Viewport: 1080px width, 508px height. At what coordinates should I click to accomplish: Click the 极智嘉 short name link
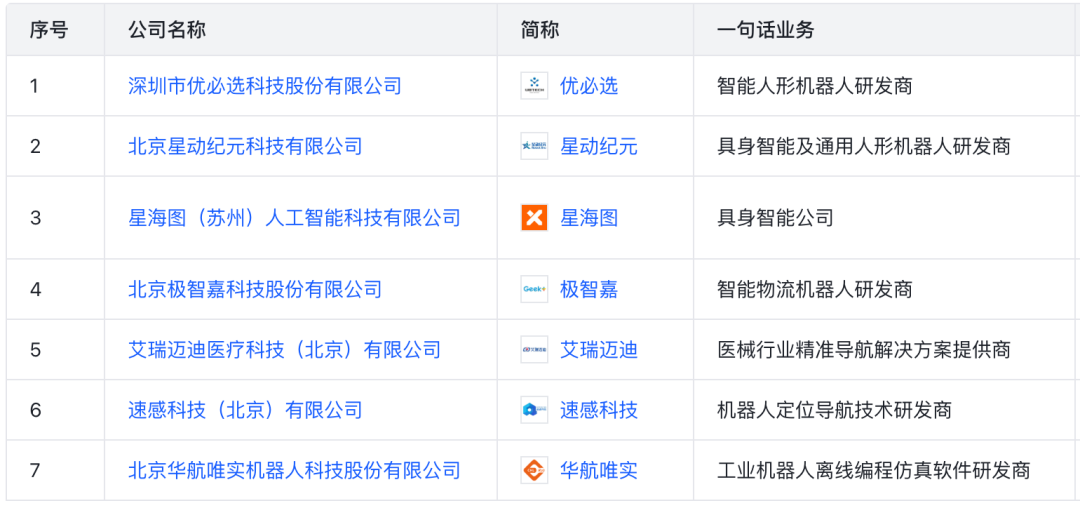589,290
